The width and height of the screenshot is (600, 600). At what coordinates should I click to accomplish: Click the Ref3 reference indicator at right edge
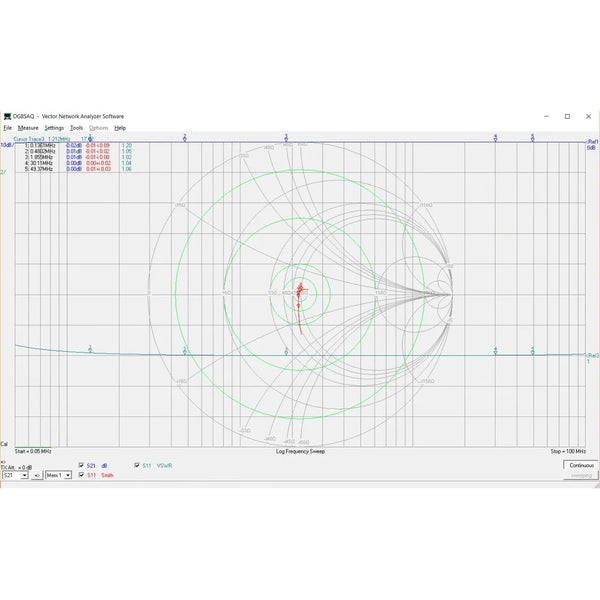click(x=591, y=355)
